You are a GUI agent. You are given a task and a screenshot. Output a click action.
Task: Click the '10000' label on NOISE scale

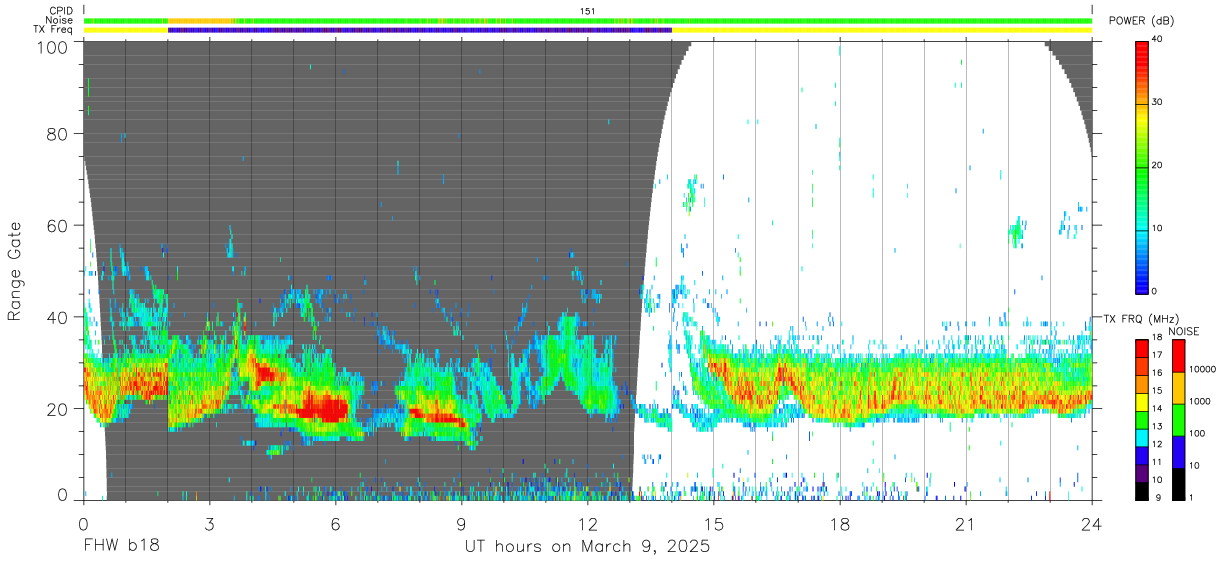[x=1202, y=369]
